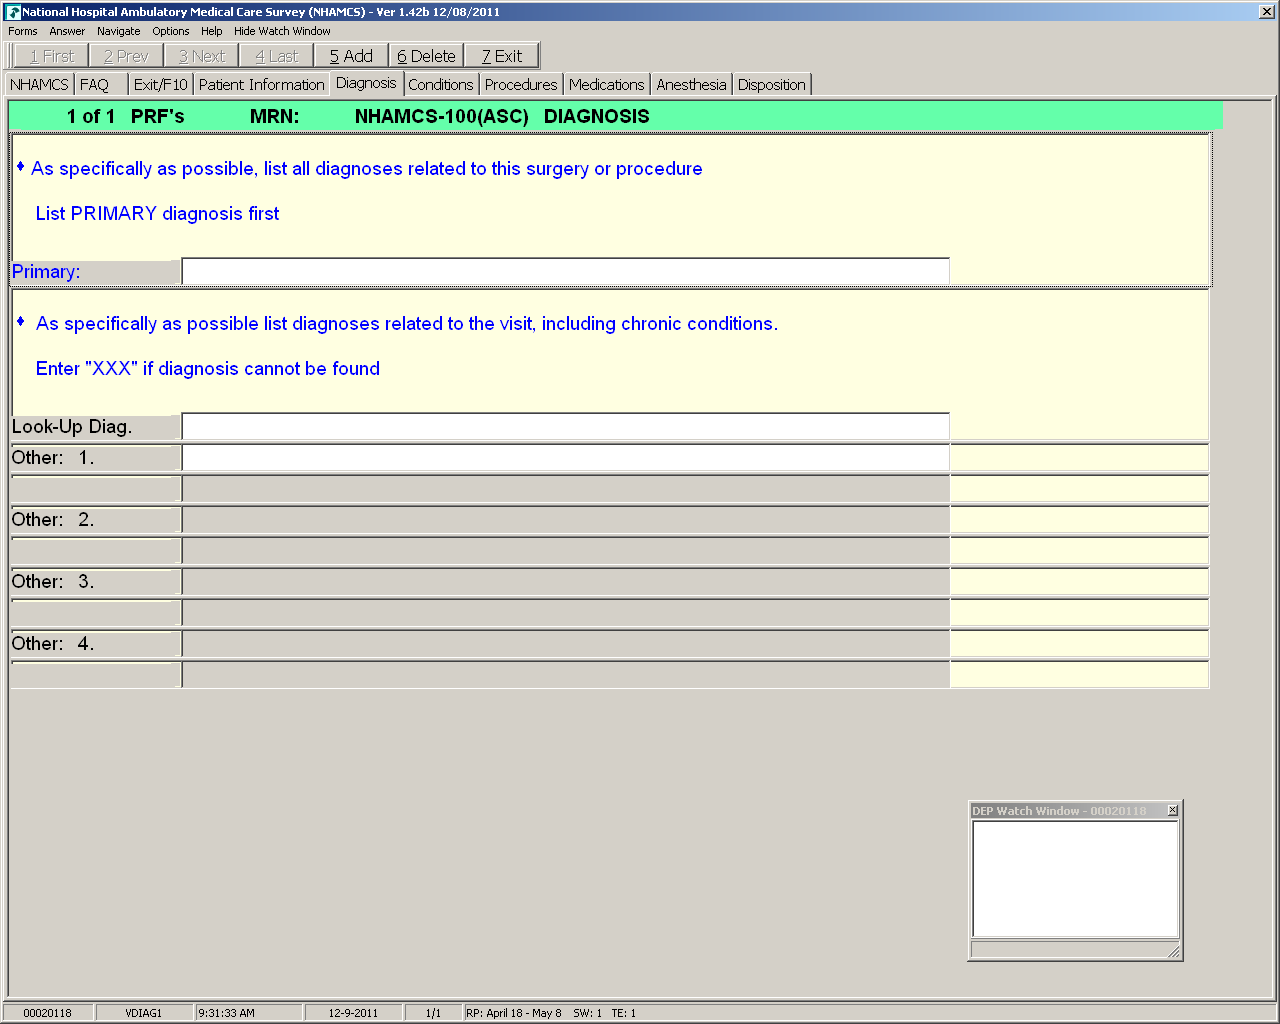Click the 'Other: 4.' label
This screenshot has width=1280, height=1024.
(53, 644)
